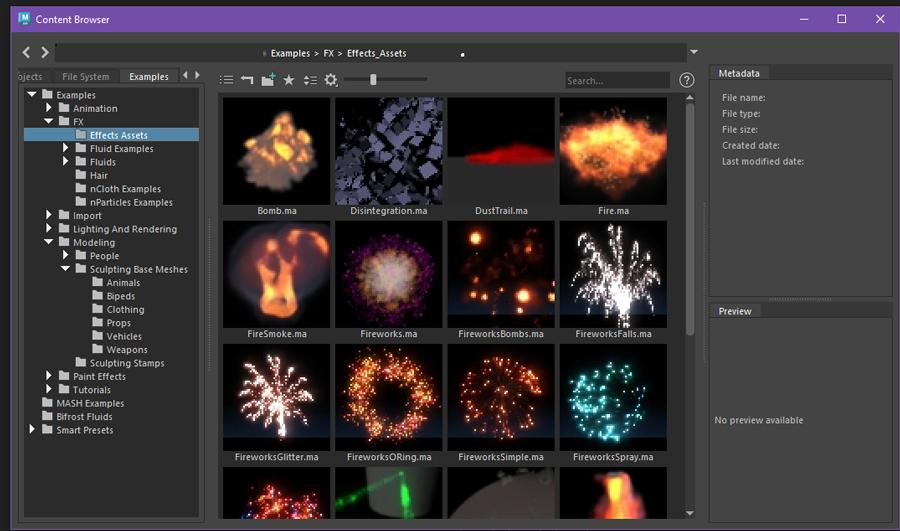Select the Effects Assets folder
This screenshot has height=531, width=900.
111,135
